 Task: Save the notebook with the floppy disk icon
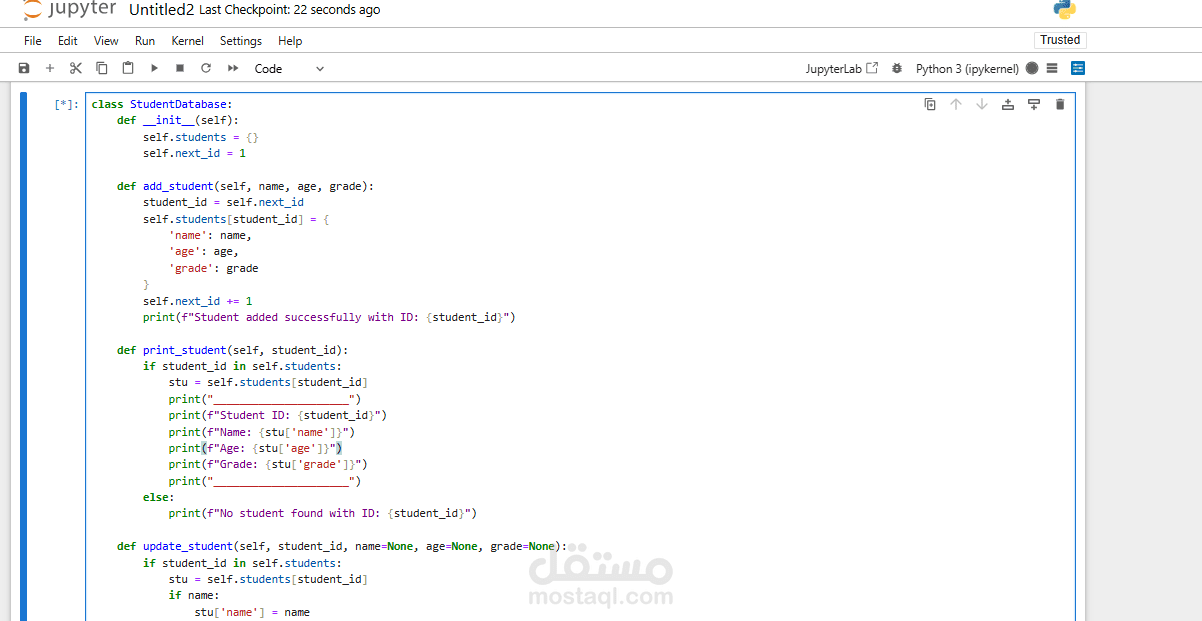(24, 68)
